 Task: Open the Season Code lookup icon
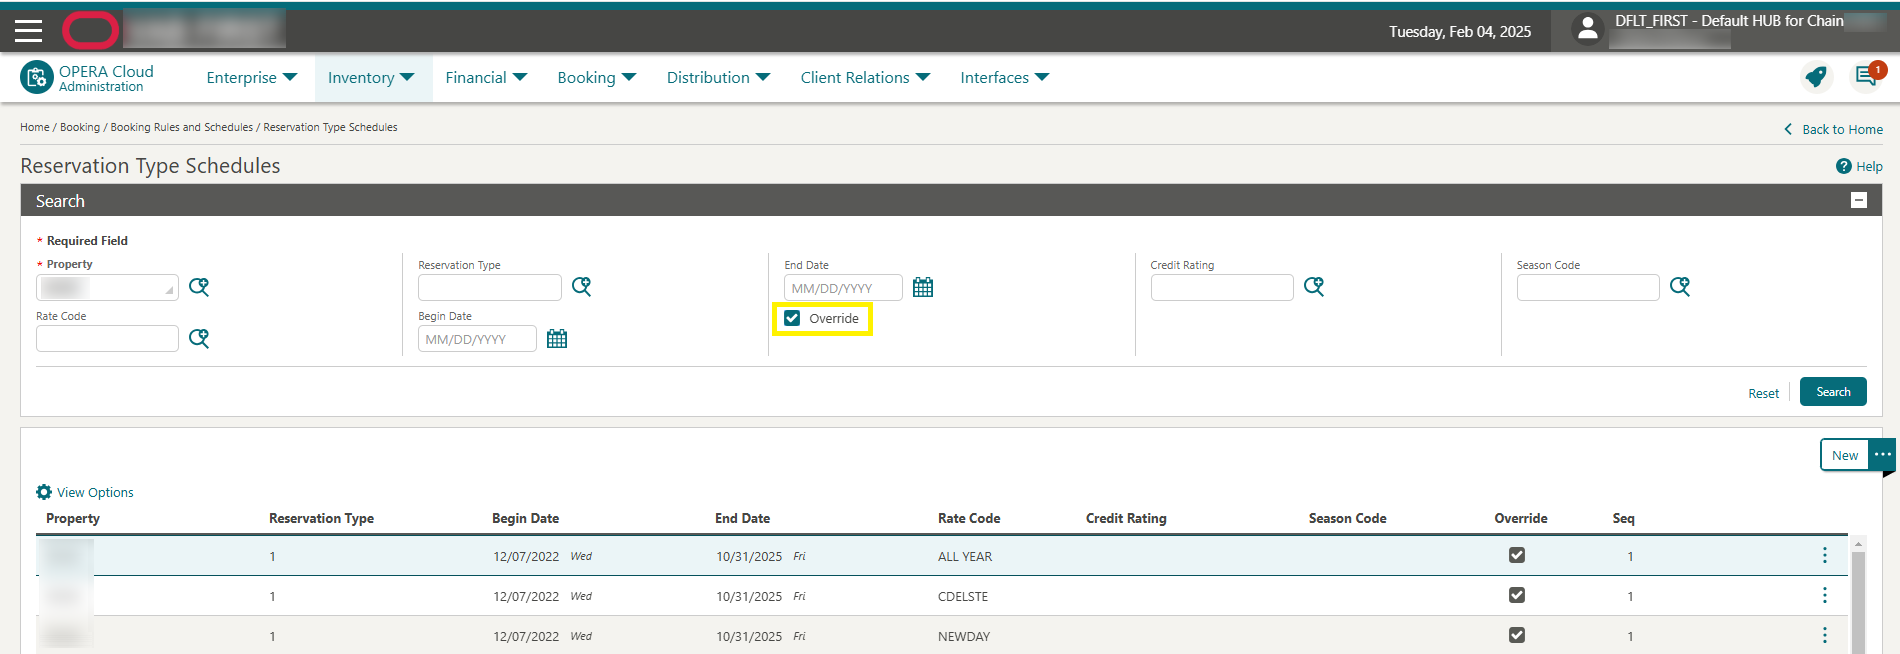(1680, 287)
